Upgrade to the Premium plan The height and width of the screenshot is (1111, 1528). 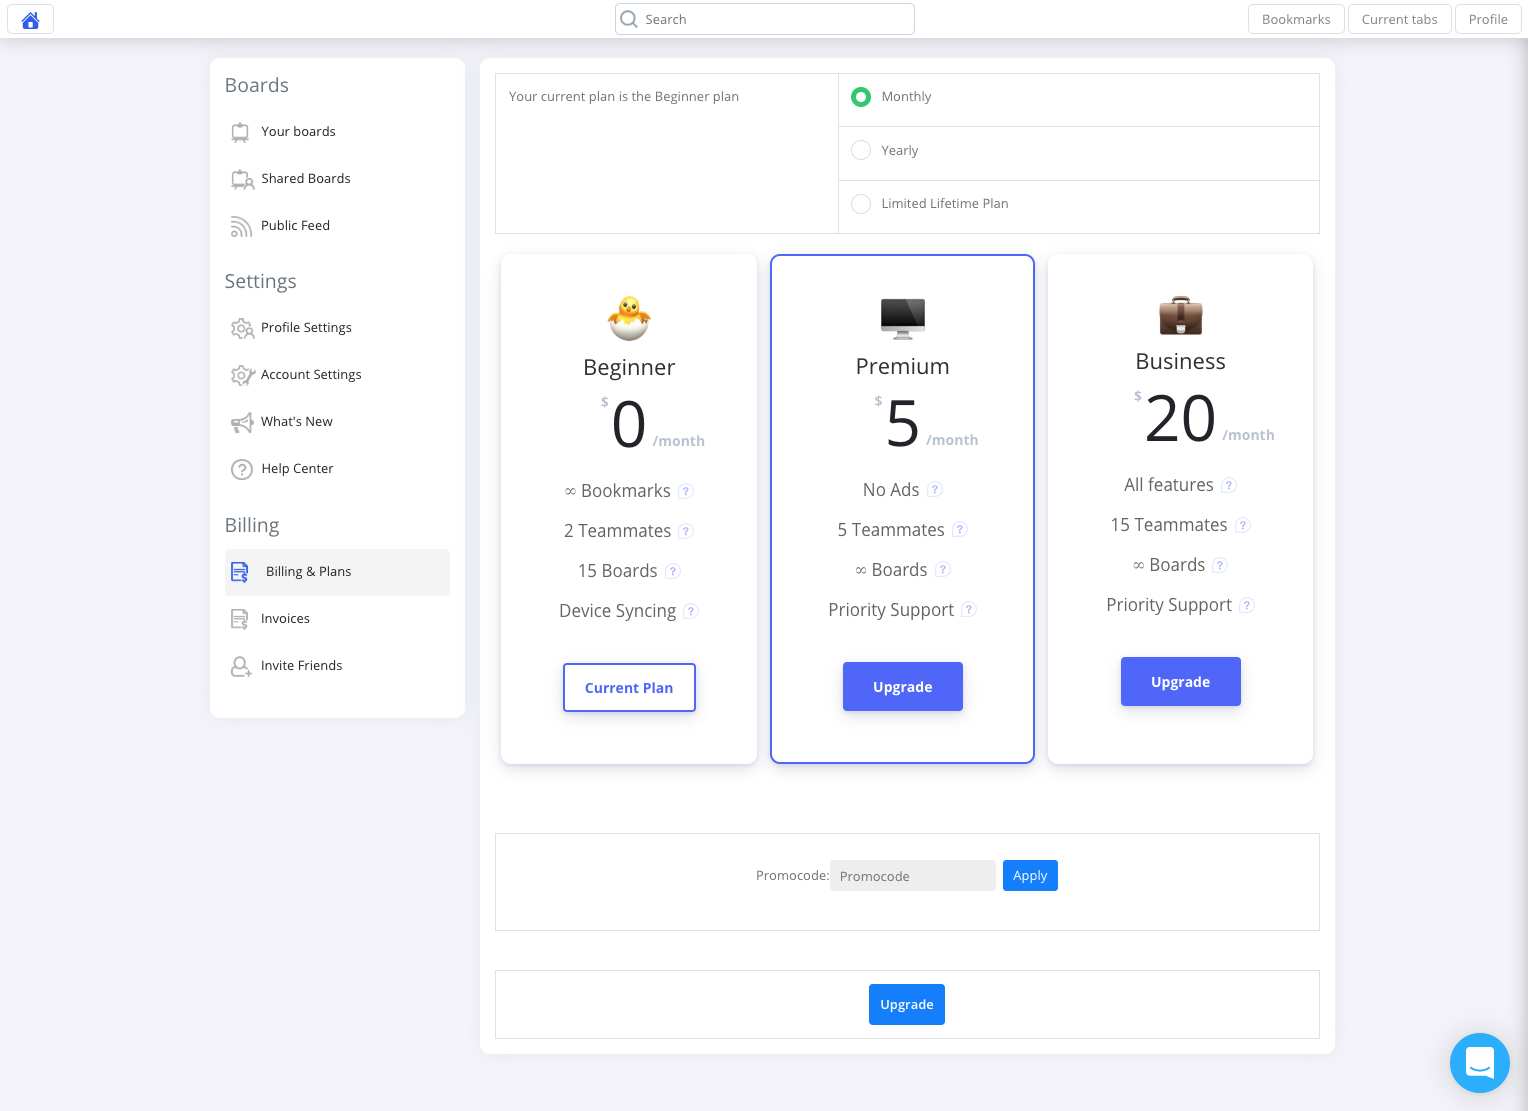pyautogui.click(x=903, y=687)
